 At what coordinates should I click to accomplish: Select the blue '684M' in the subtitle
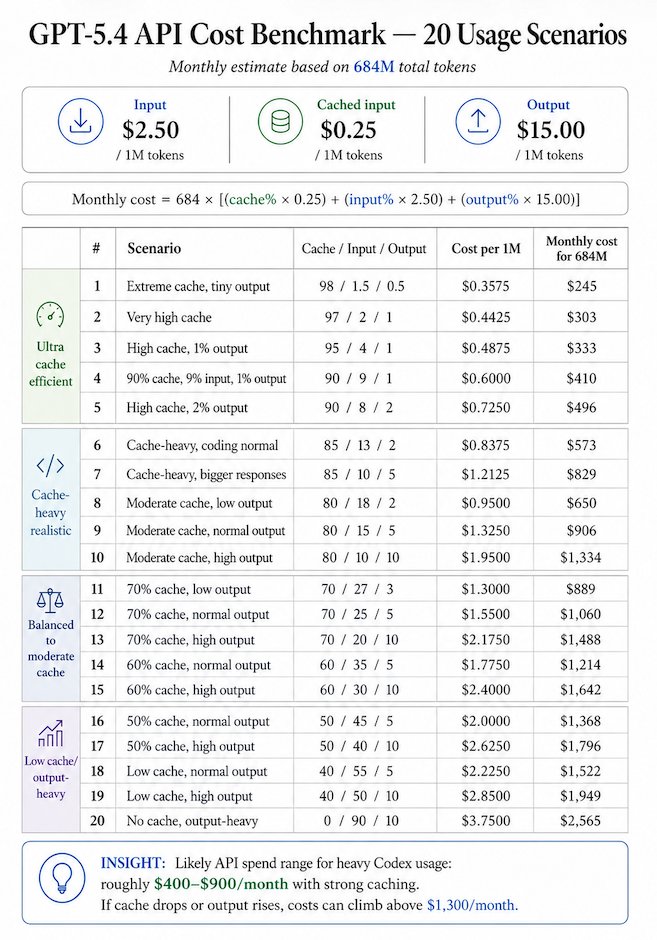(373, 67)
